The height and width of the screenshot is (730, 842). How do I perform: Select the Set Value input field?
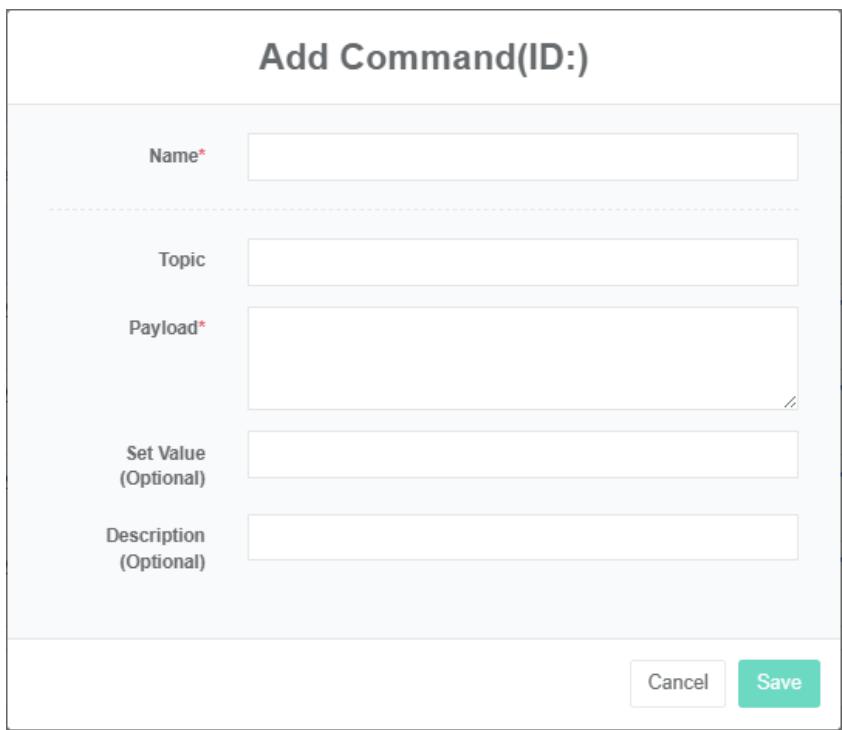(x=522, y=454)
